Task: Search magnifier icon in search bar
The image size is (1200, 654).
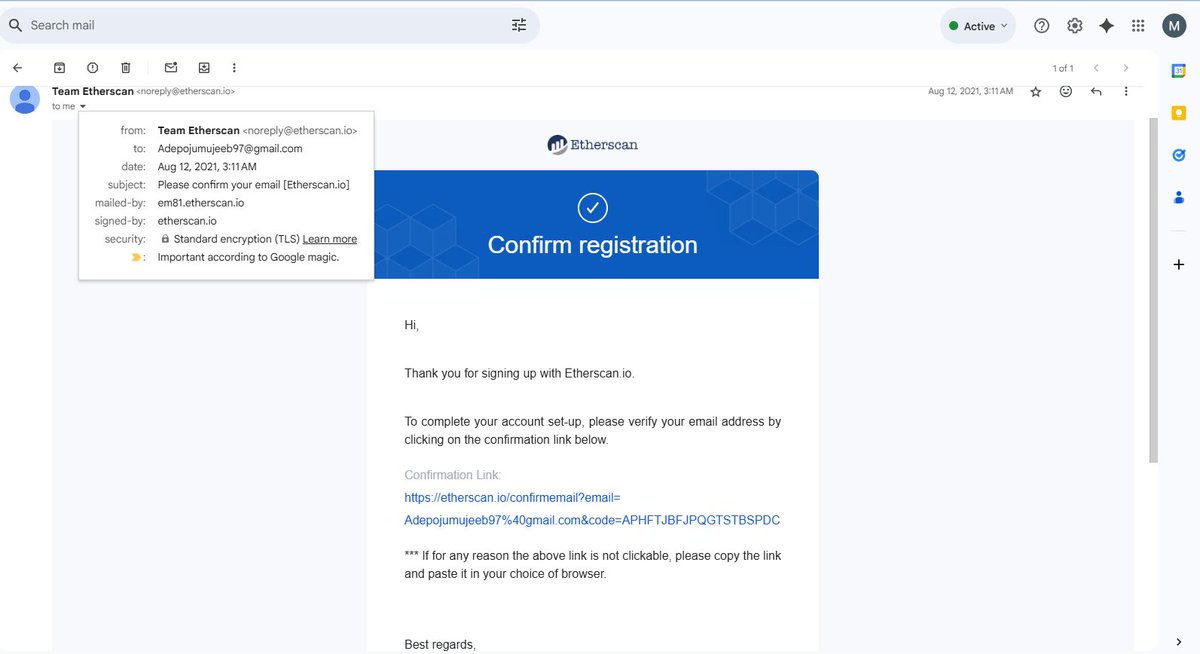Action: 15,25
